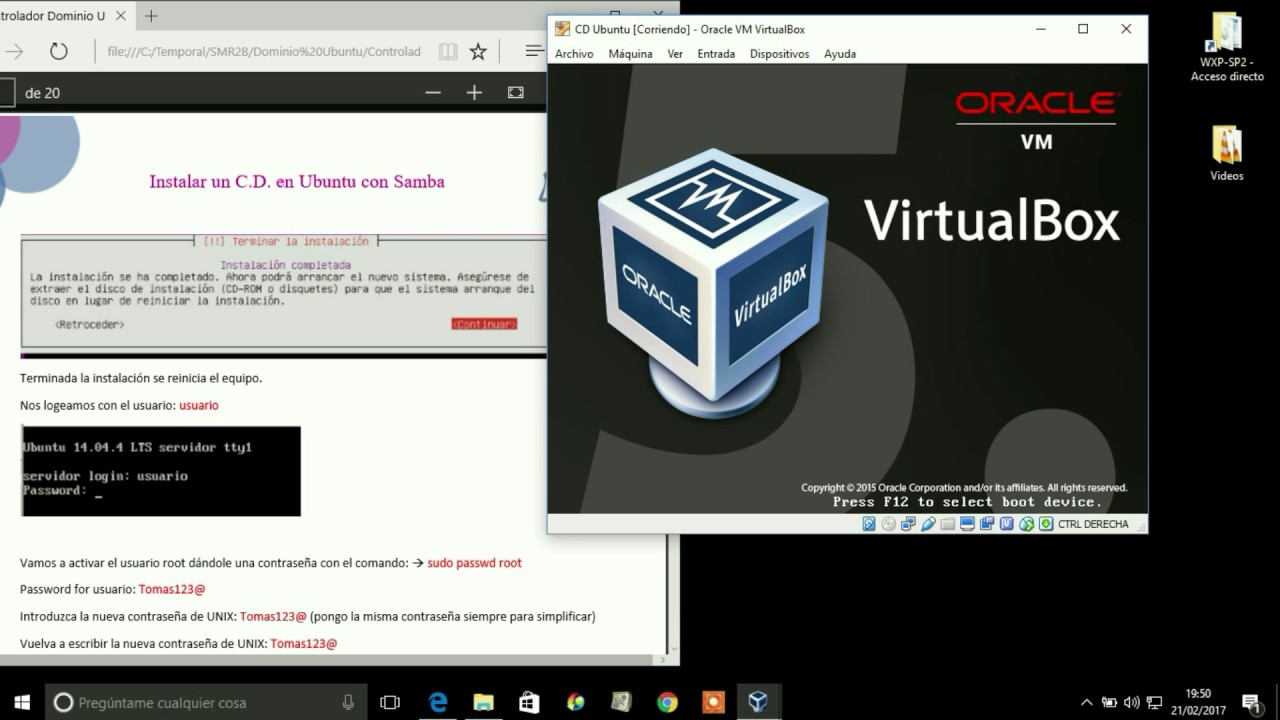Click the shared folders icon in VirtualBox status bar
The image size is (1280, 720).
[x=947, y=524]
